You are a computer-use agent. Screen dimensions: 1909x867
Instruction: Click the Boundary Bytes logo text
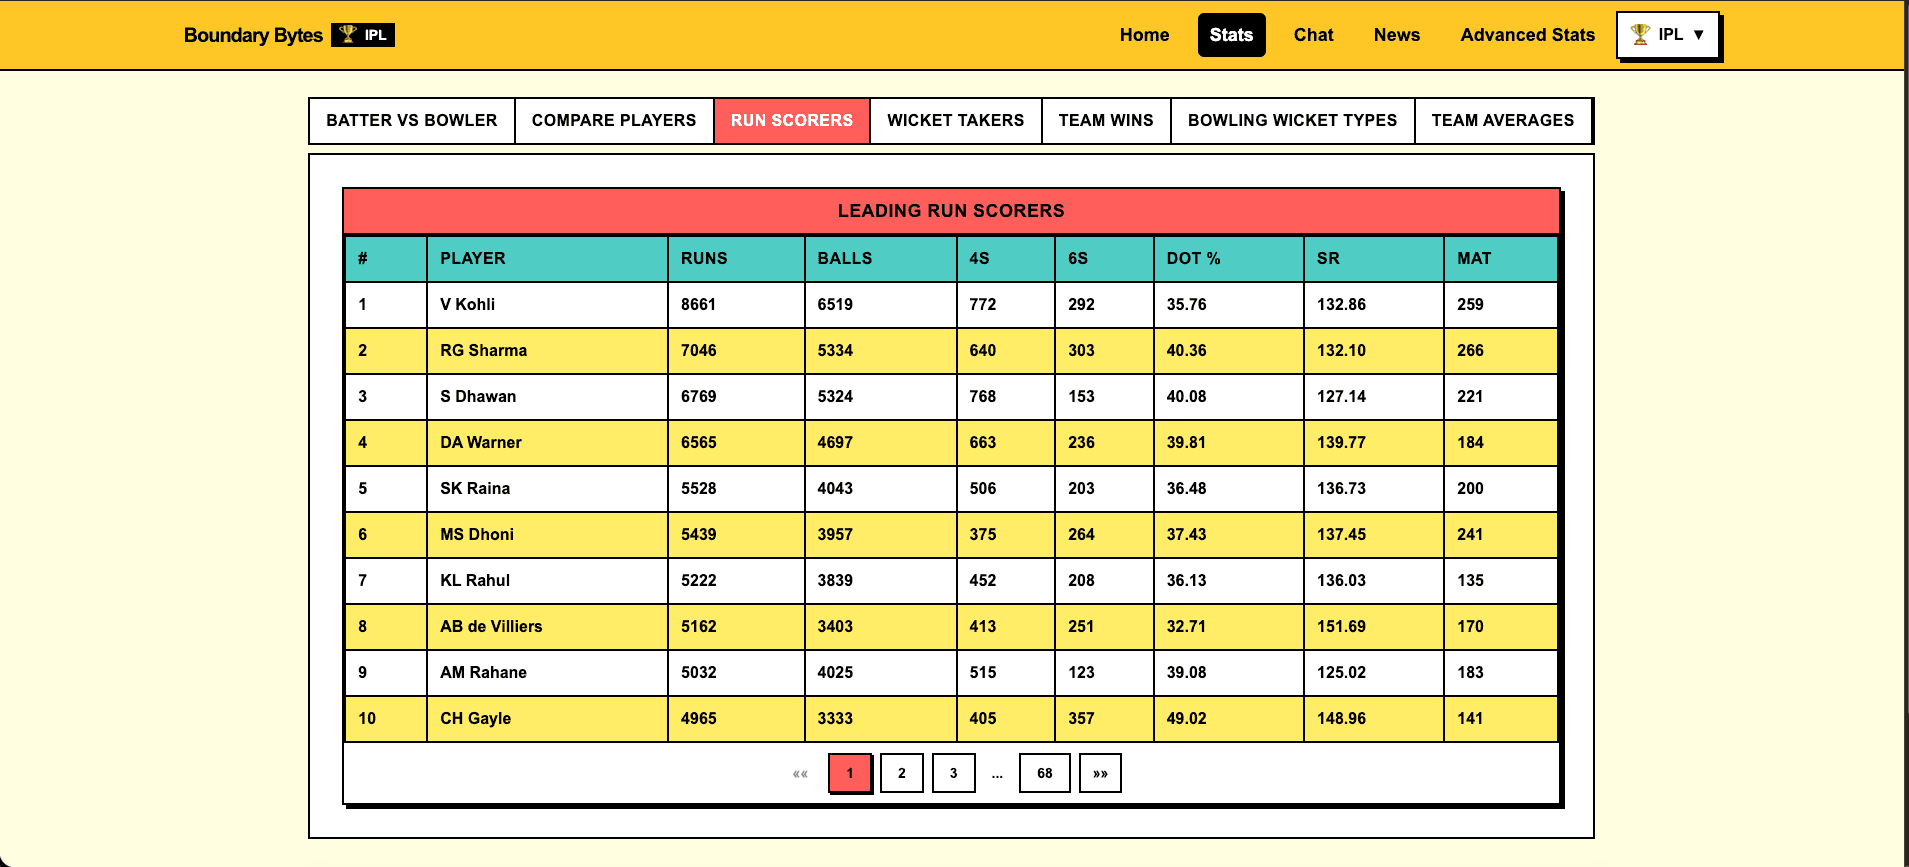(x=253, y=35)
